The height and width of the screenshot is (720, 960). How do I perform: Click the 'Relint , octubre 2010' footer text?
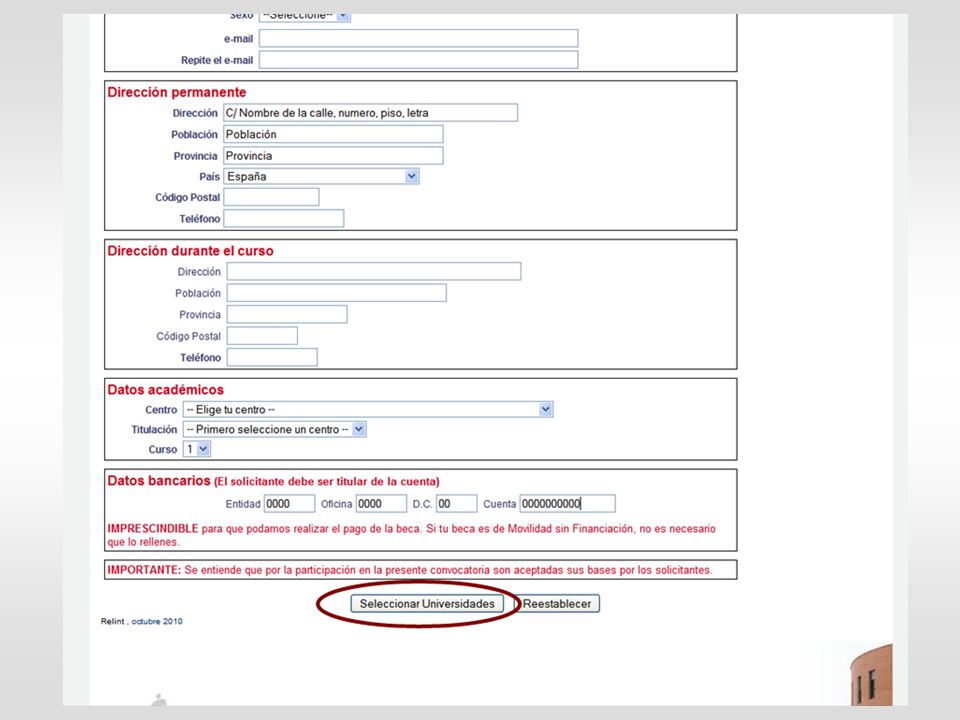[x=141, y=621]
